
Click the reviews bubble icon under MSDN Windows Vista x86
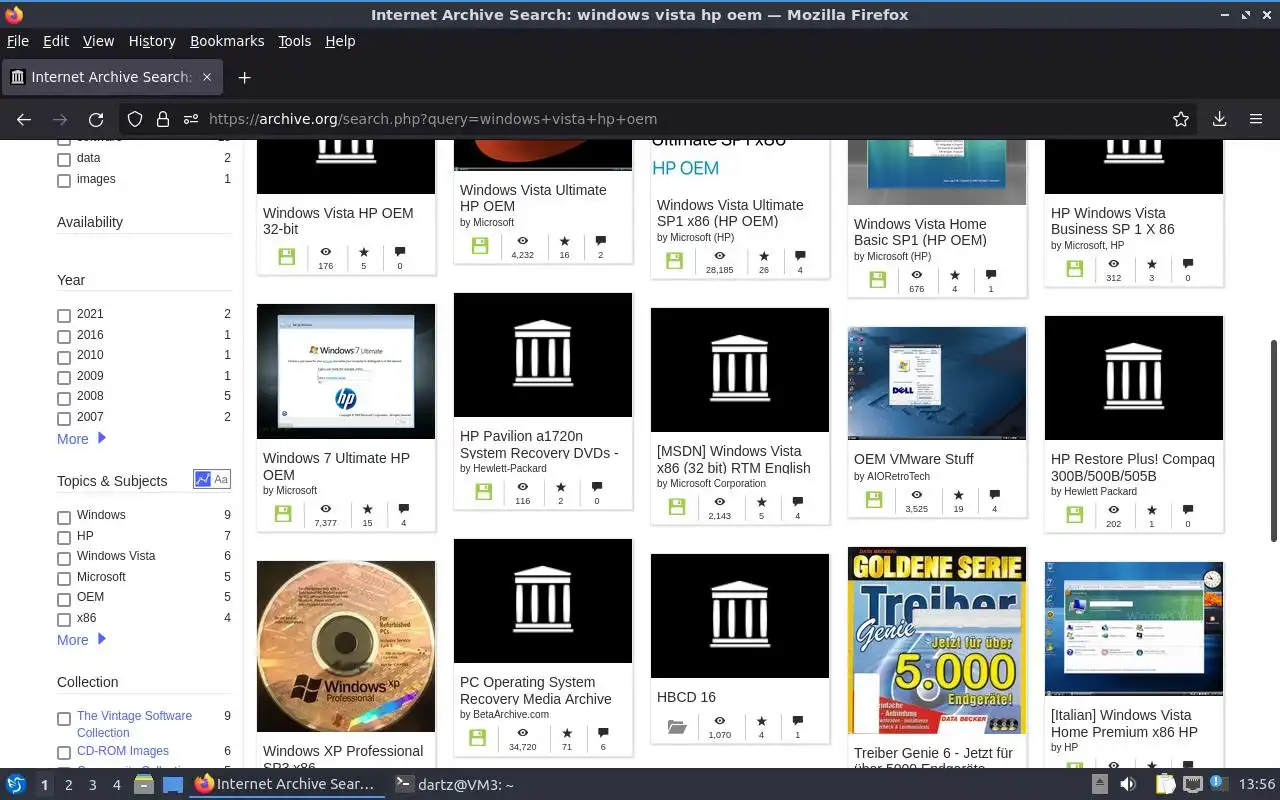click(x=797, y=502)
